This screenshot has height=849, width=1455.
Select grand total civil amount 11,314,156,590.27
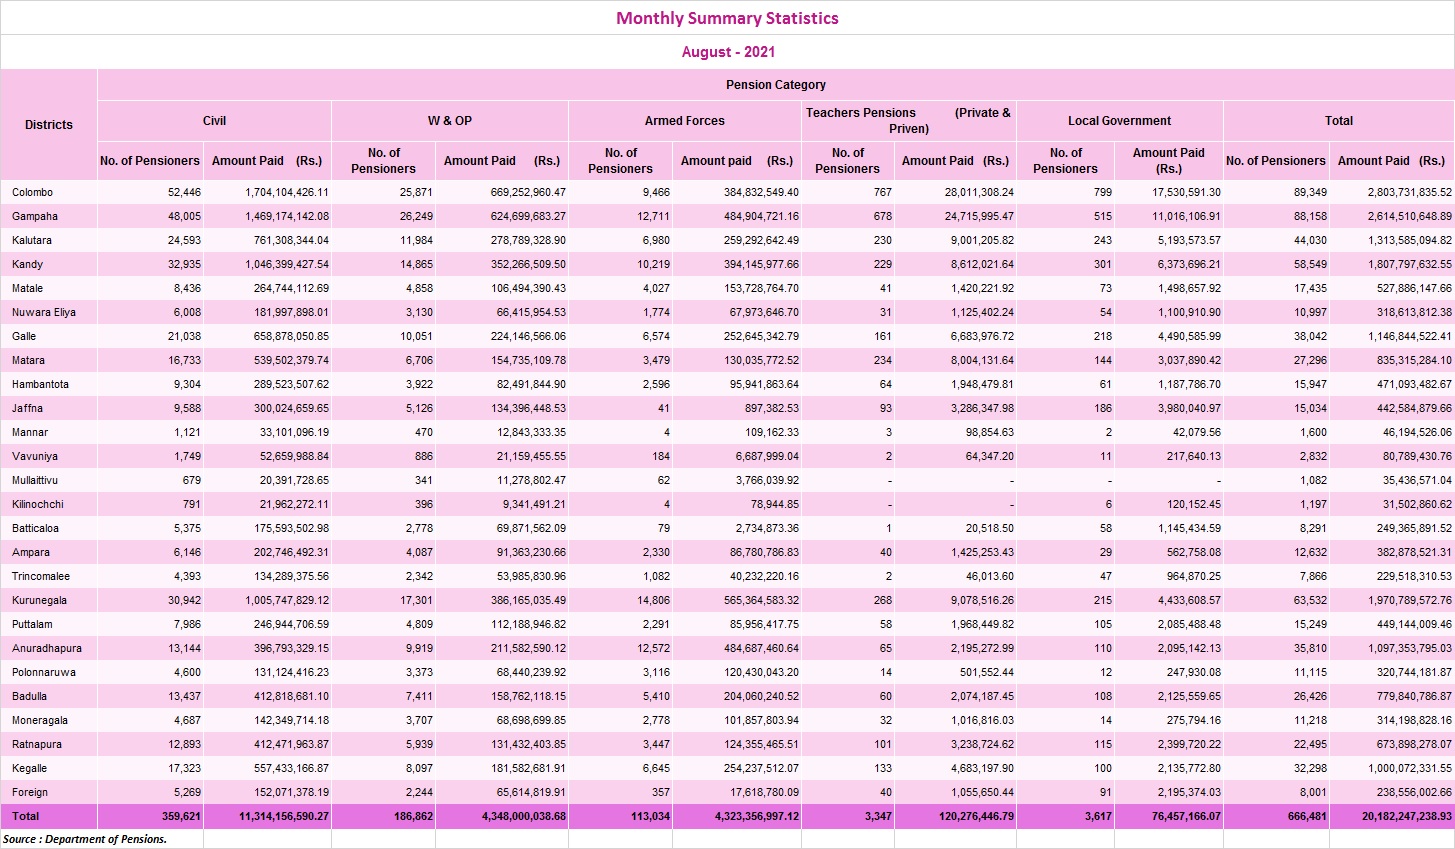pos(284,816)
